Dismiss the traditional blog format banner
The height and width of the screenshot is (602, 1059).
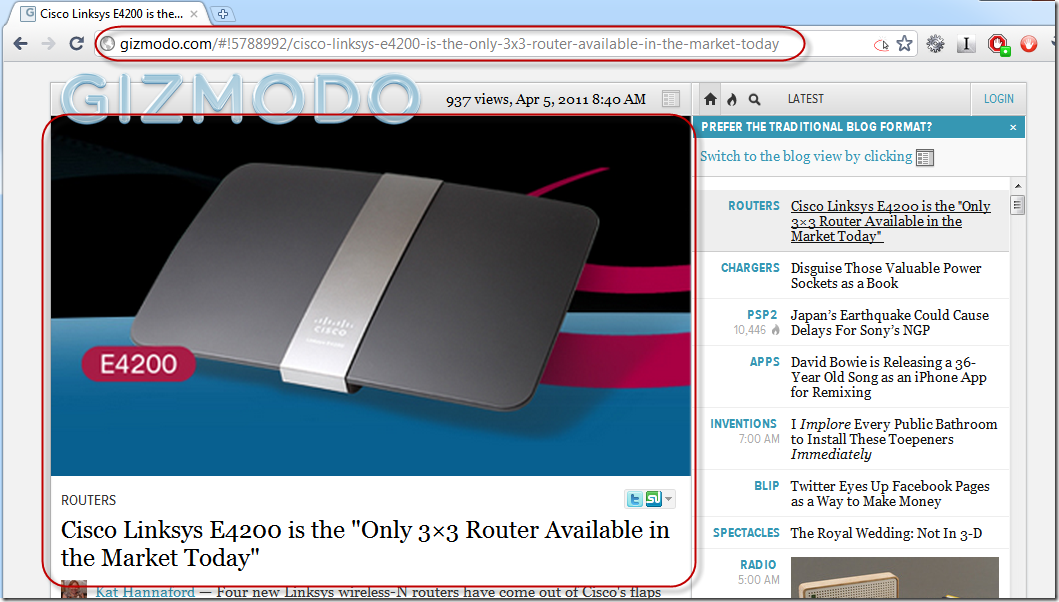[1012, 127]
